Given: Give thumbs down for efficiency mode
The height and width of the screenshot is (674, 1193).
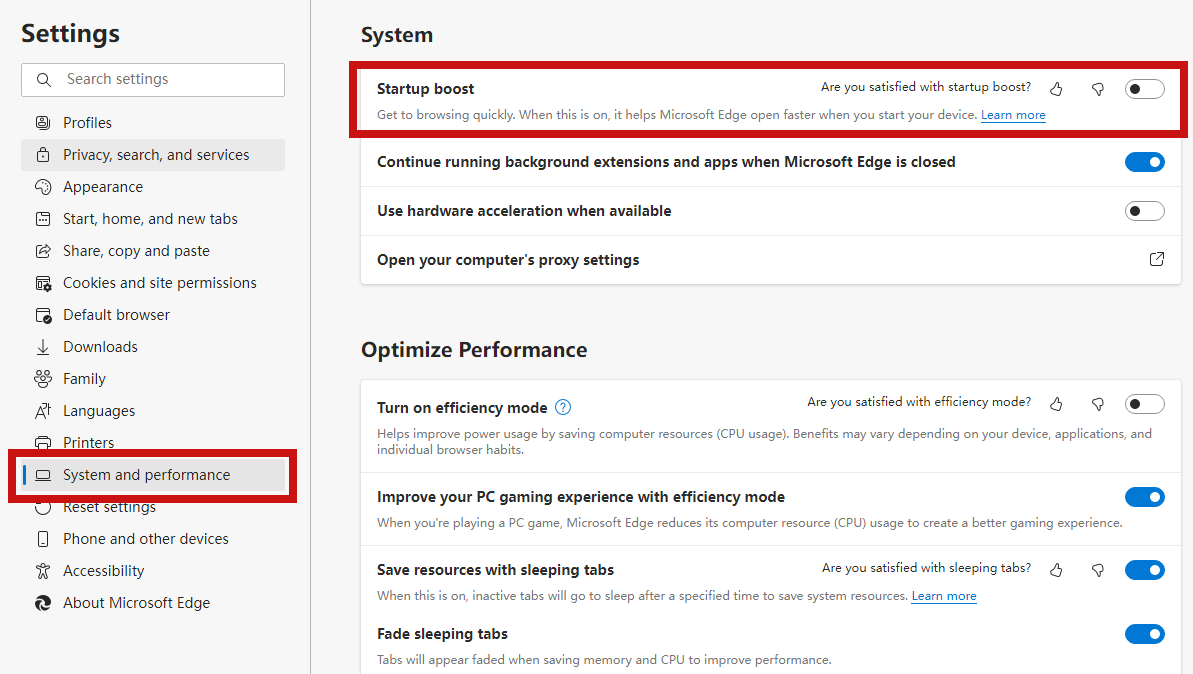Looking at the screenshot, I should coord(1098,404).
